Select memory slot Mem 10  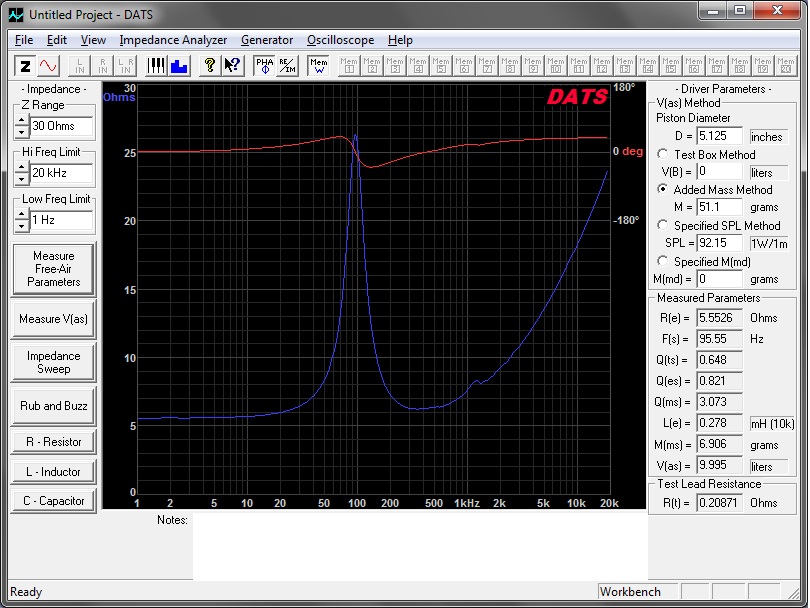[x=556, y=66]
